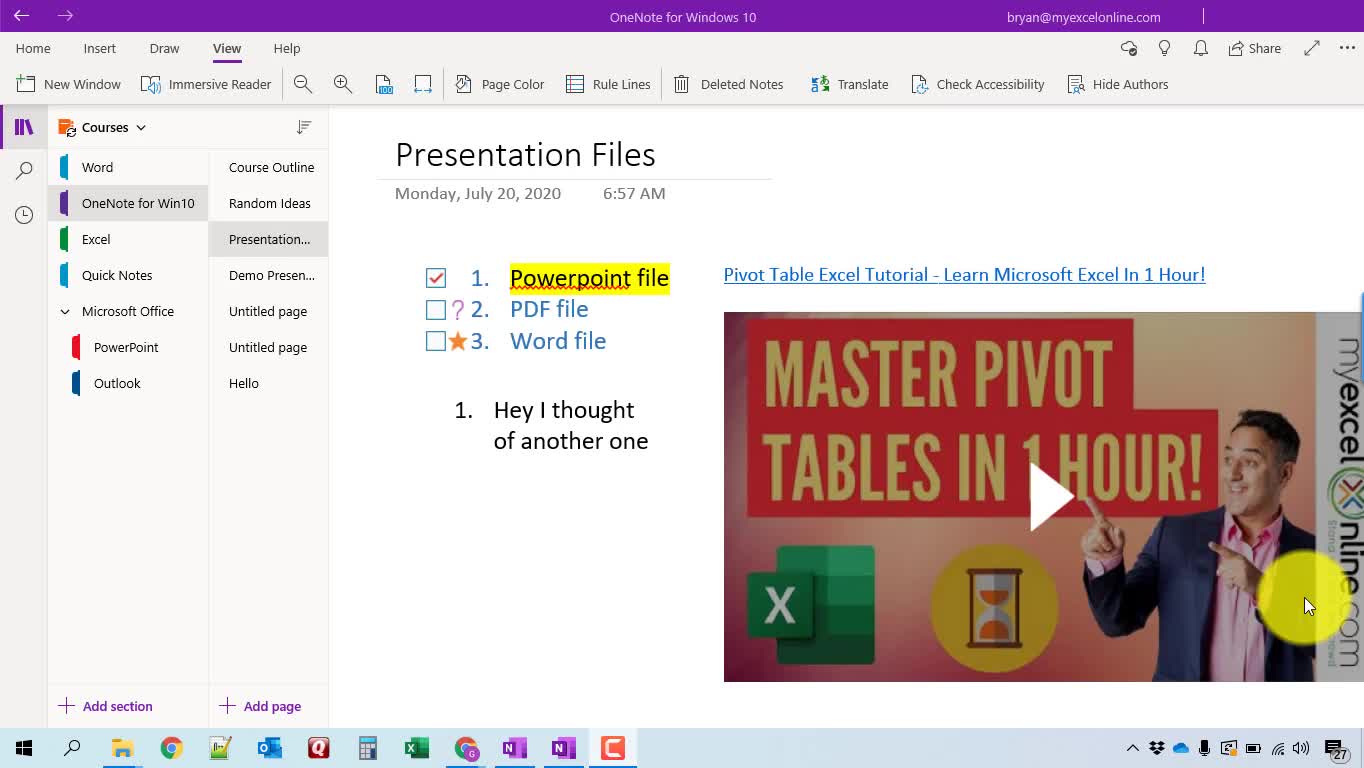Uncheck the Powerpoint file to-do checkbox
Viewport: 1364px width, 768px height.
coord(435,278)
